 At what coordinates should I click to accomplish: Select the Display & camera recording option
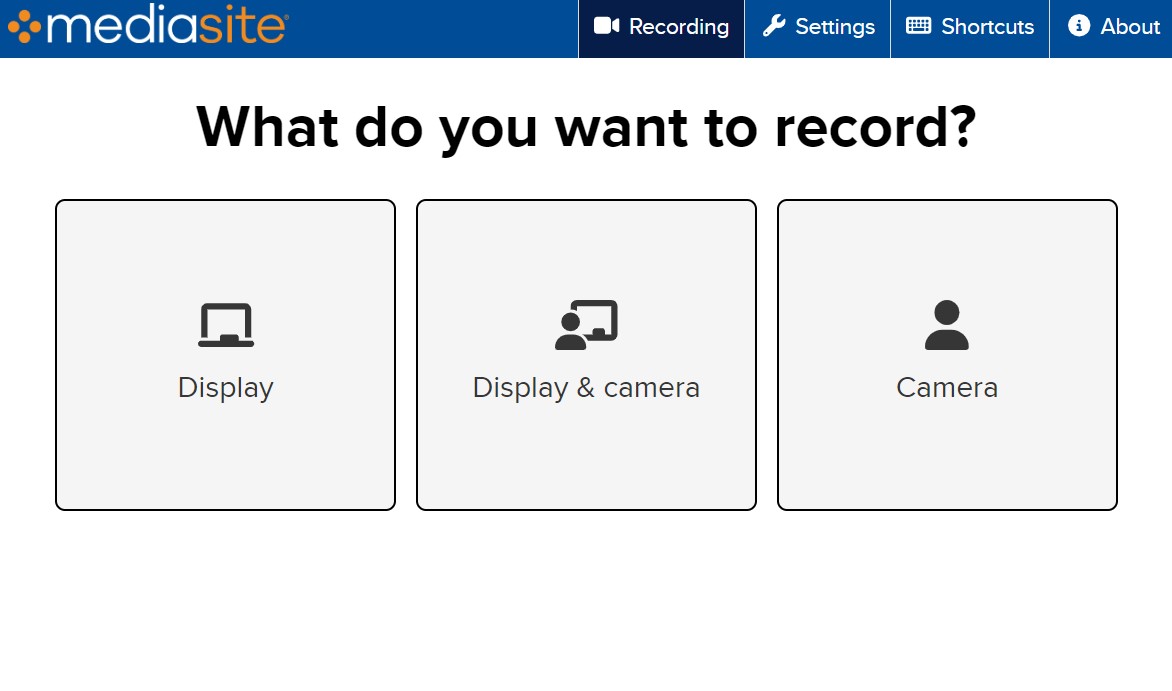coord(586,354)
